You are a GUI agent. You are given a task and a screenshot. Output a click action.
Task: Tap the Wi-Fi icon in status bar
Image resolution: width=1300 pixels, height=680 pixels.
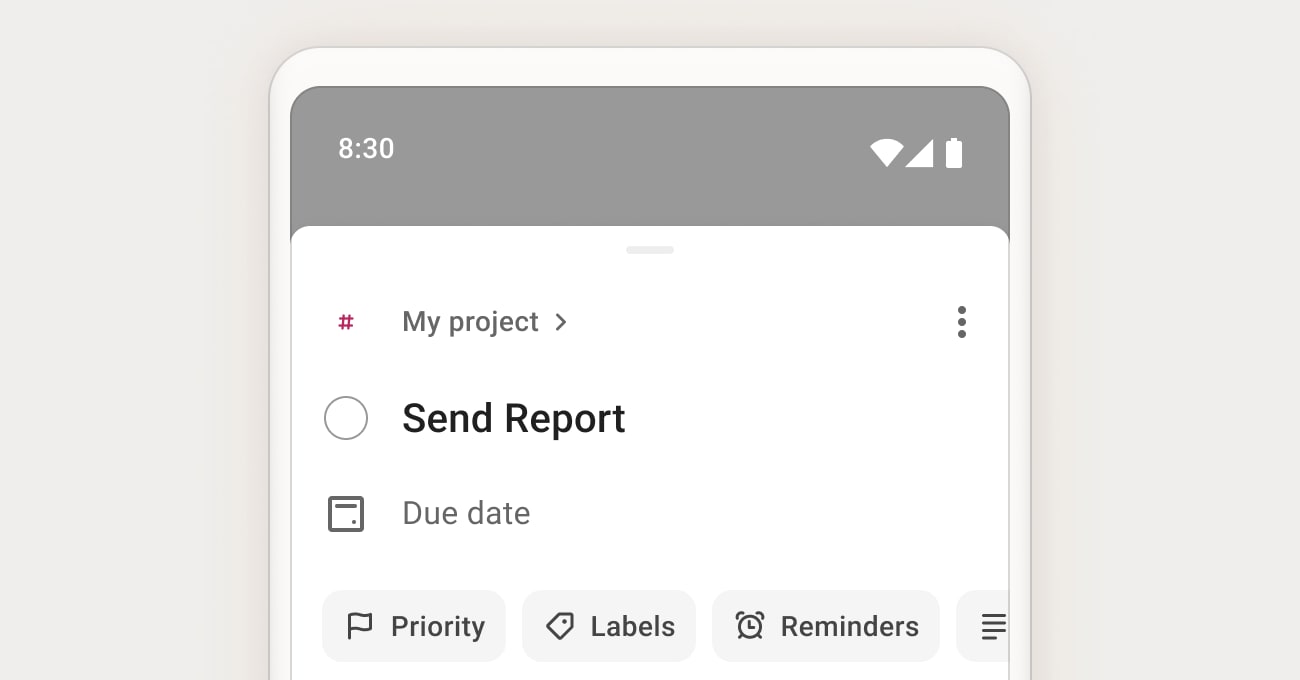tap(885, 153)
